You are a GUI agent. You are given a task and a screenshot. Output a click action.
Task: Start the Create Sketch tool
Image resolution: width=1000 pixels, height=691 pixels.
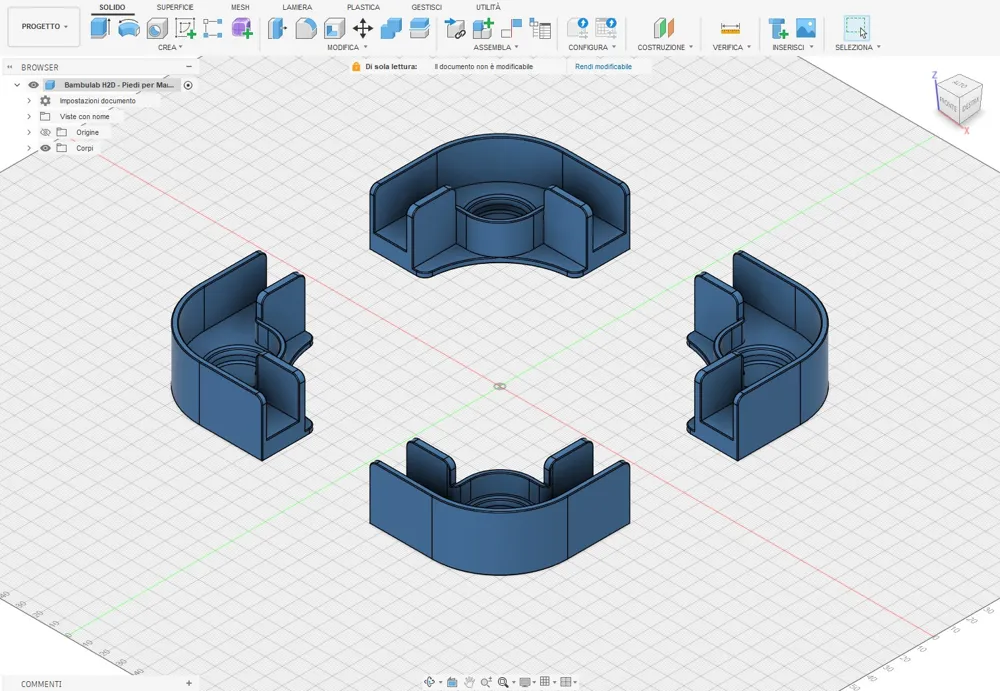[x=186, y=28]
